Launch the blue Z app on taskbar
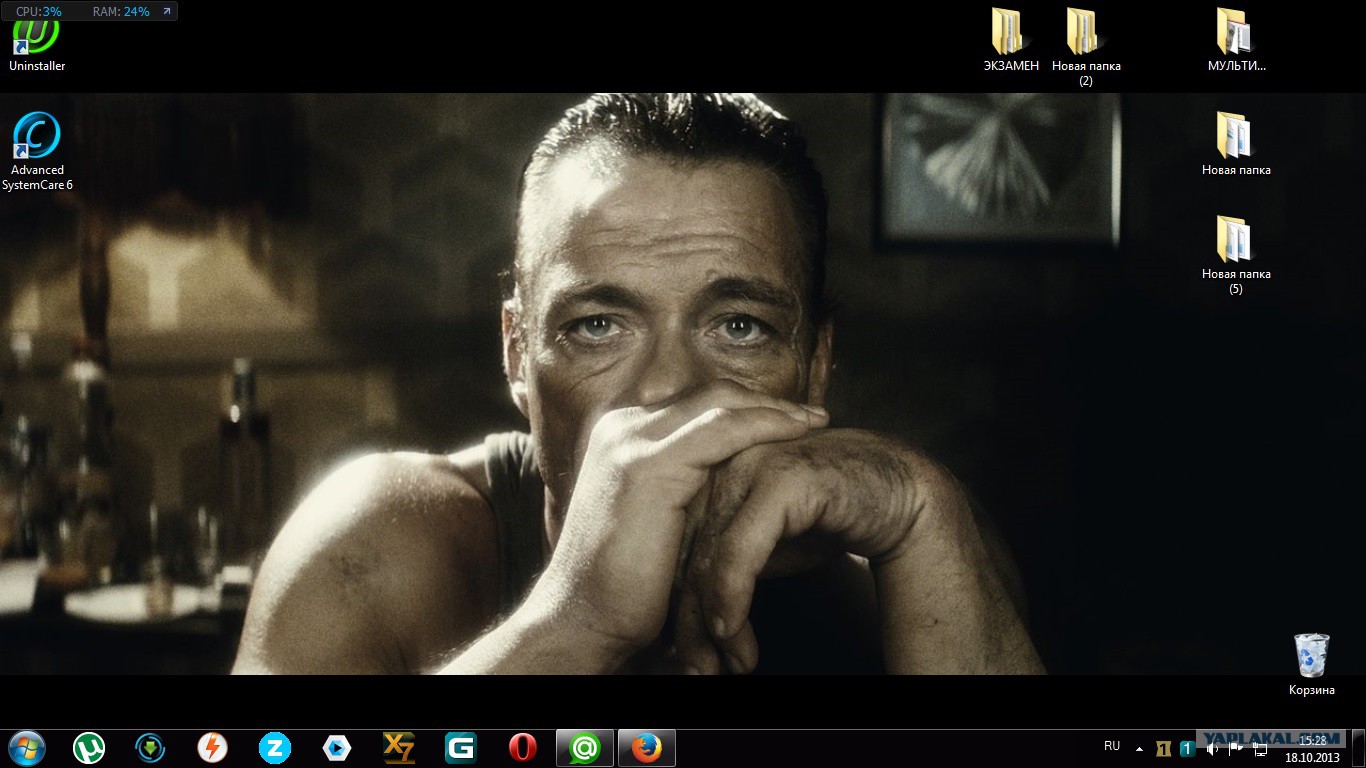Image resolution: width=1366 pixels, height=768 pixels. coord(275,747)
